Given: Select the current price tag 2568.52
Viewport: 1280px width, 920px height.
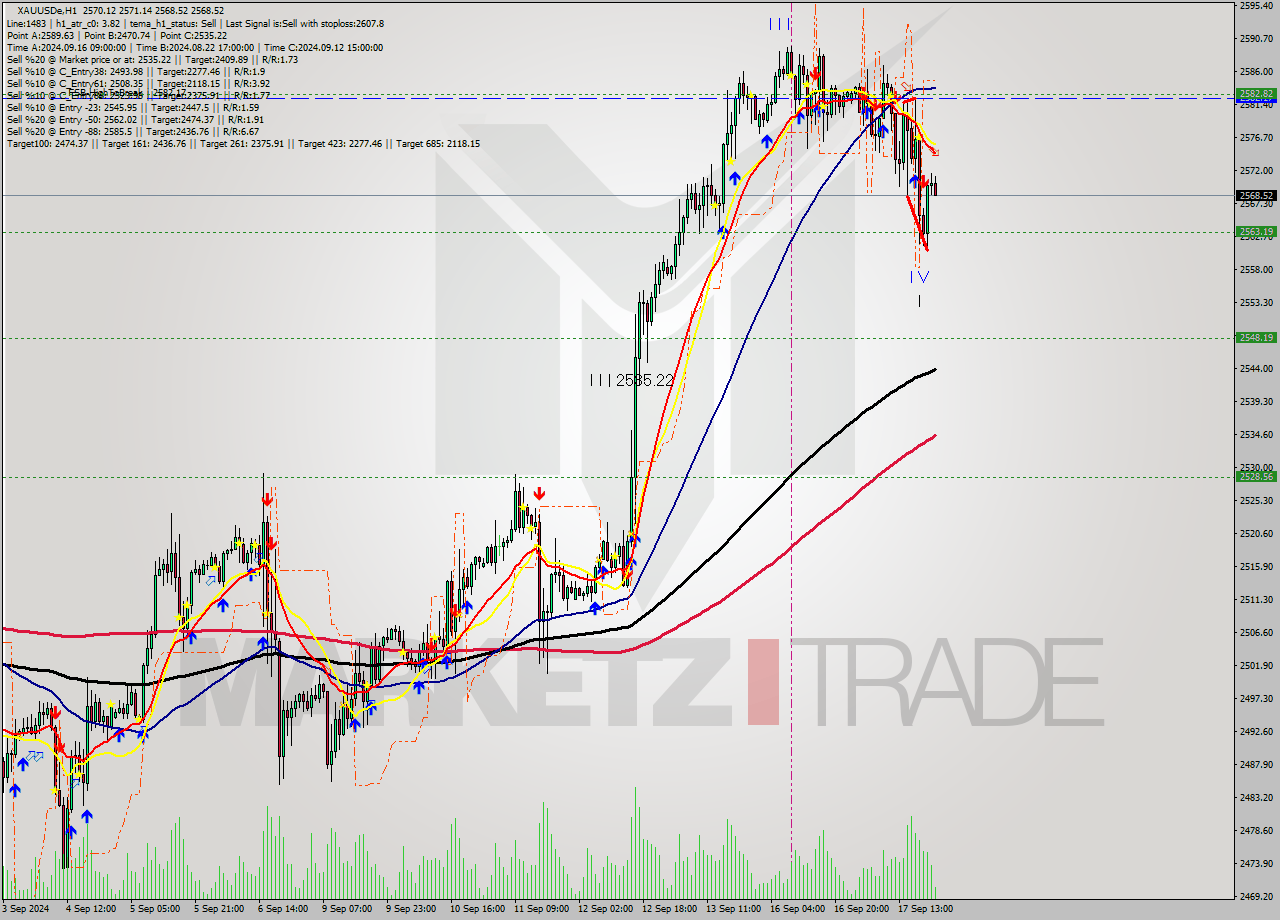Looking at the screenshot, I should point(1256,196).
